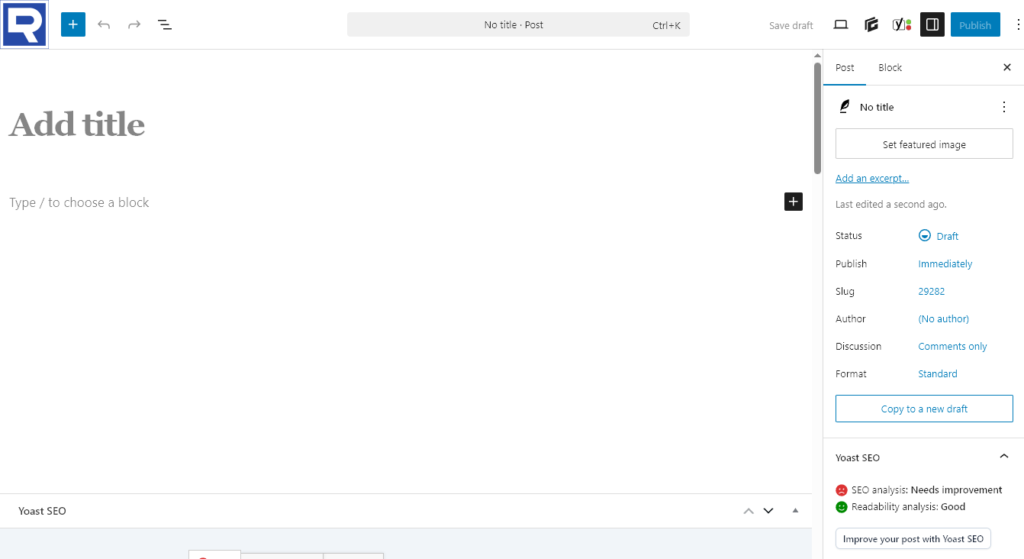Click SEO analysis Needs improvement
This screenshot has width=1024, height=559.
(x=919, y=490)
